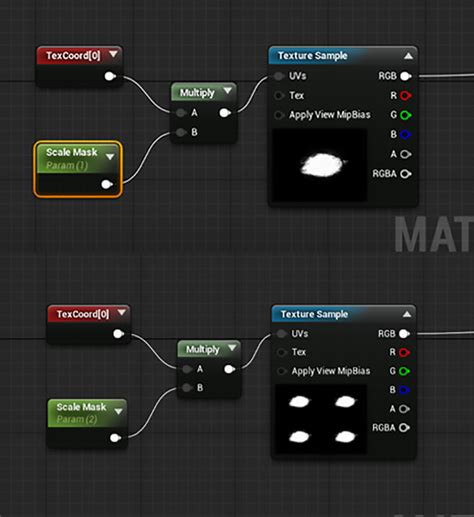Click Apply View MipBias pin on bottom Texture Sample

point(282,371)
